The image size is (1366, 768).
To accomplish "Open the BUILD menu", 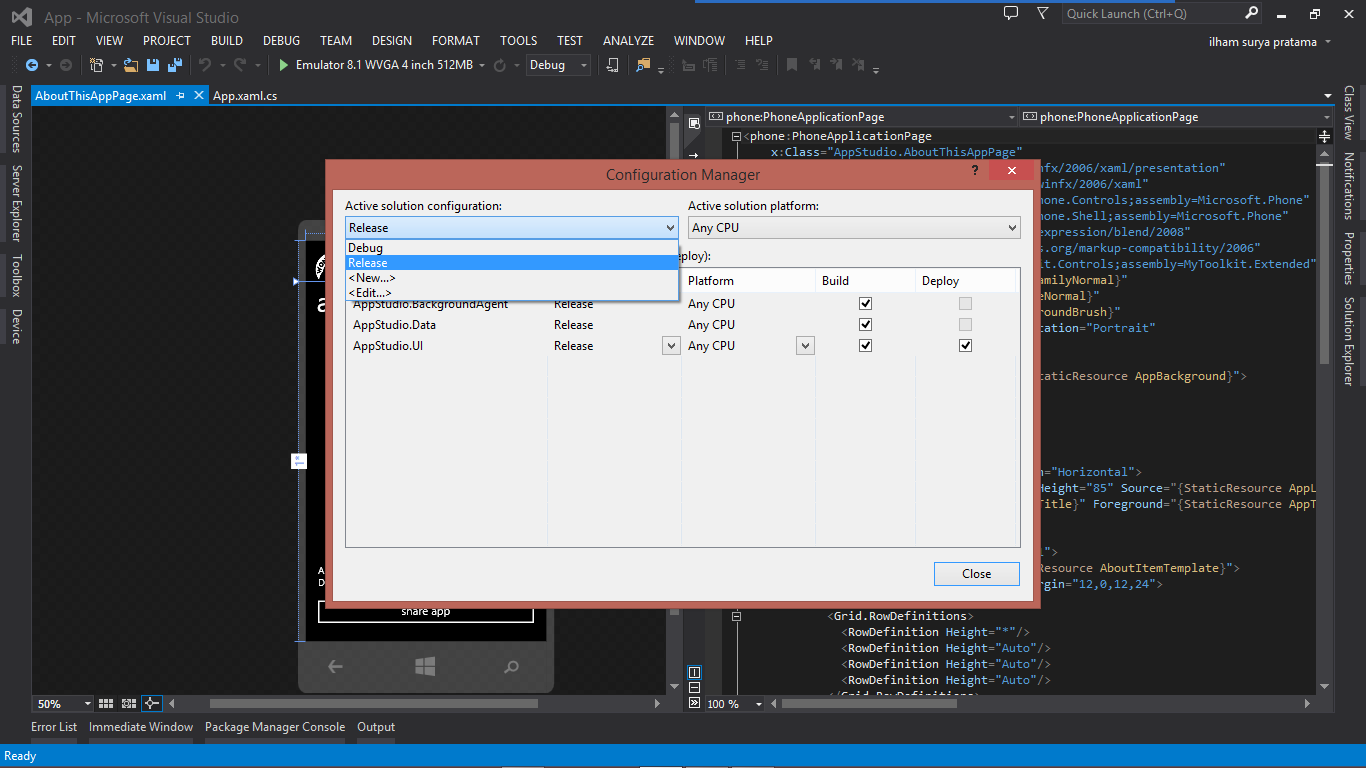I will click(x=226, y=40).
